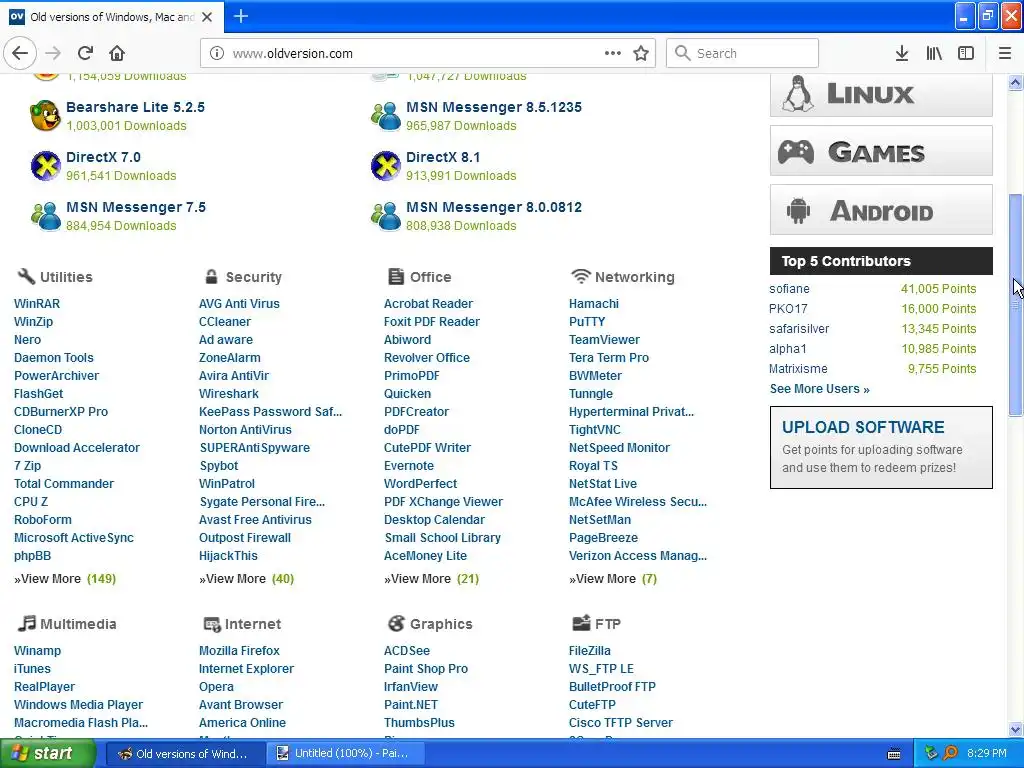Screen dimensions: 1024x768
Task: Open the Linux platform banner
Action: [881, 93]
